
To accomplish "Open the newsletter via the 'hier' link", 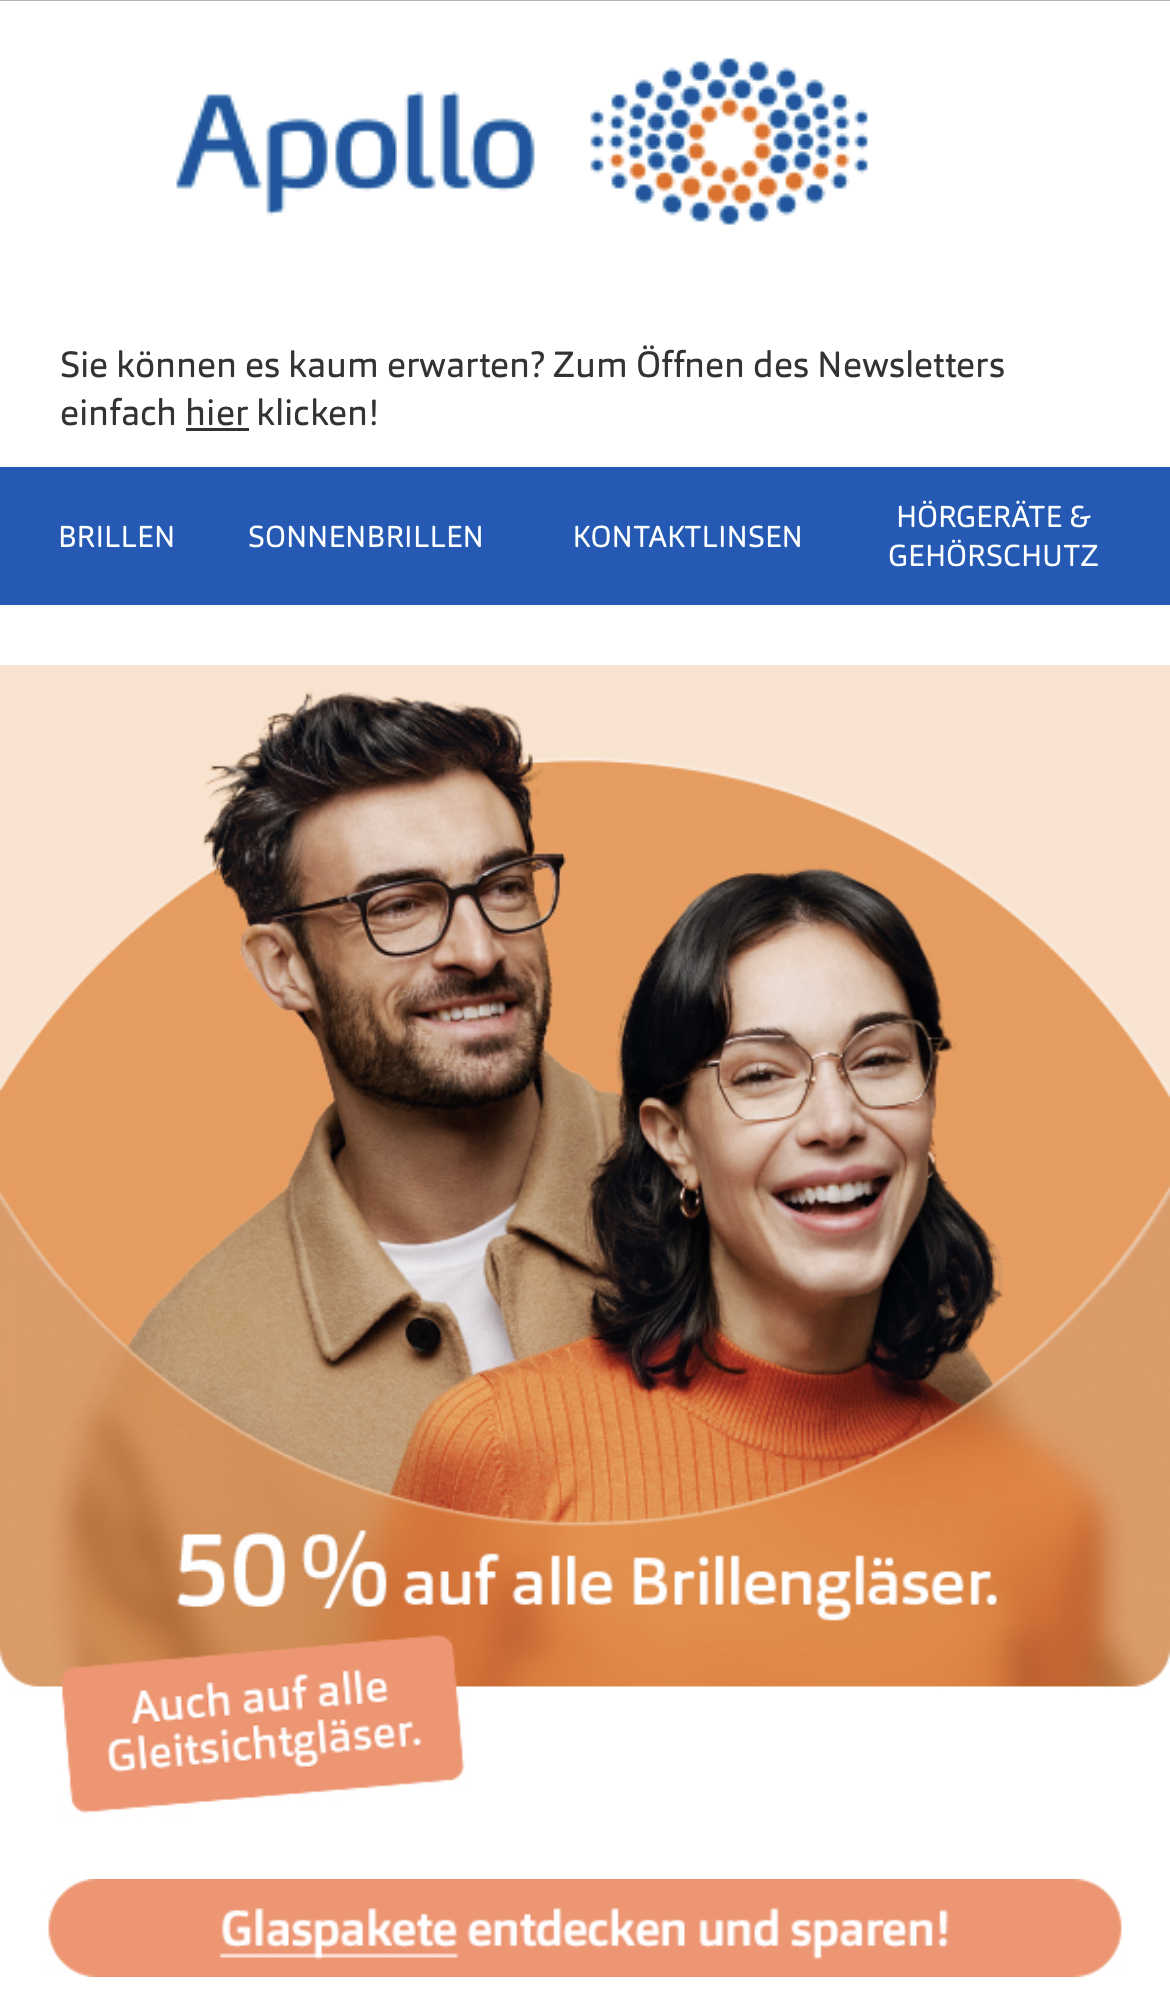I will coord(217,413).
